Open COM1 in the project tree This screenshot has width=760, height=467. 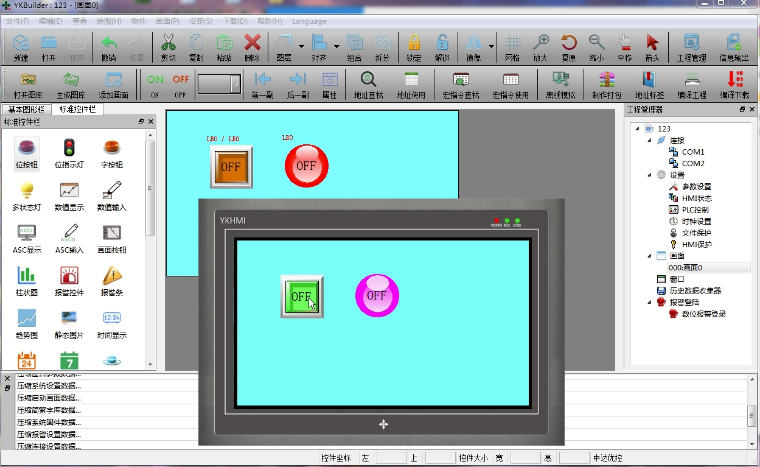tap(692, 151)
